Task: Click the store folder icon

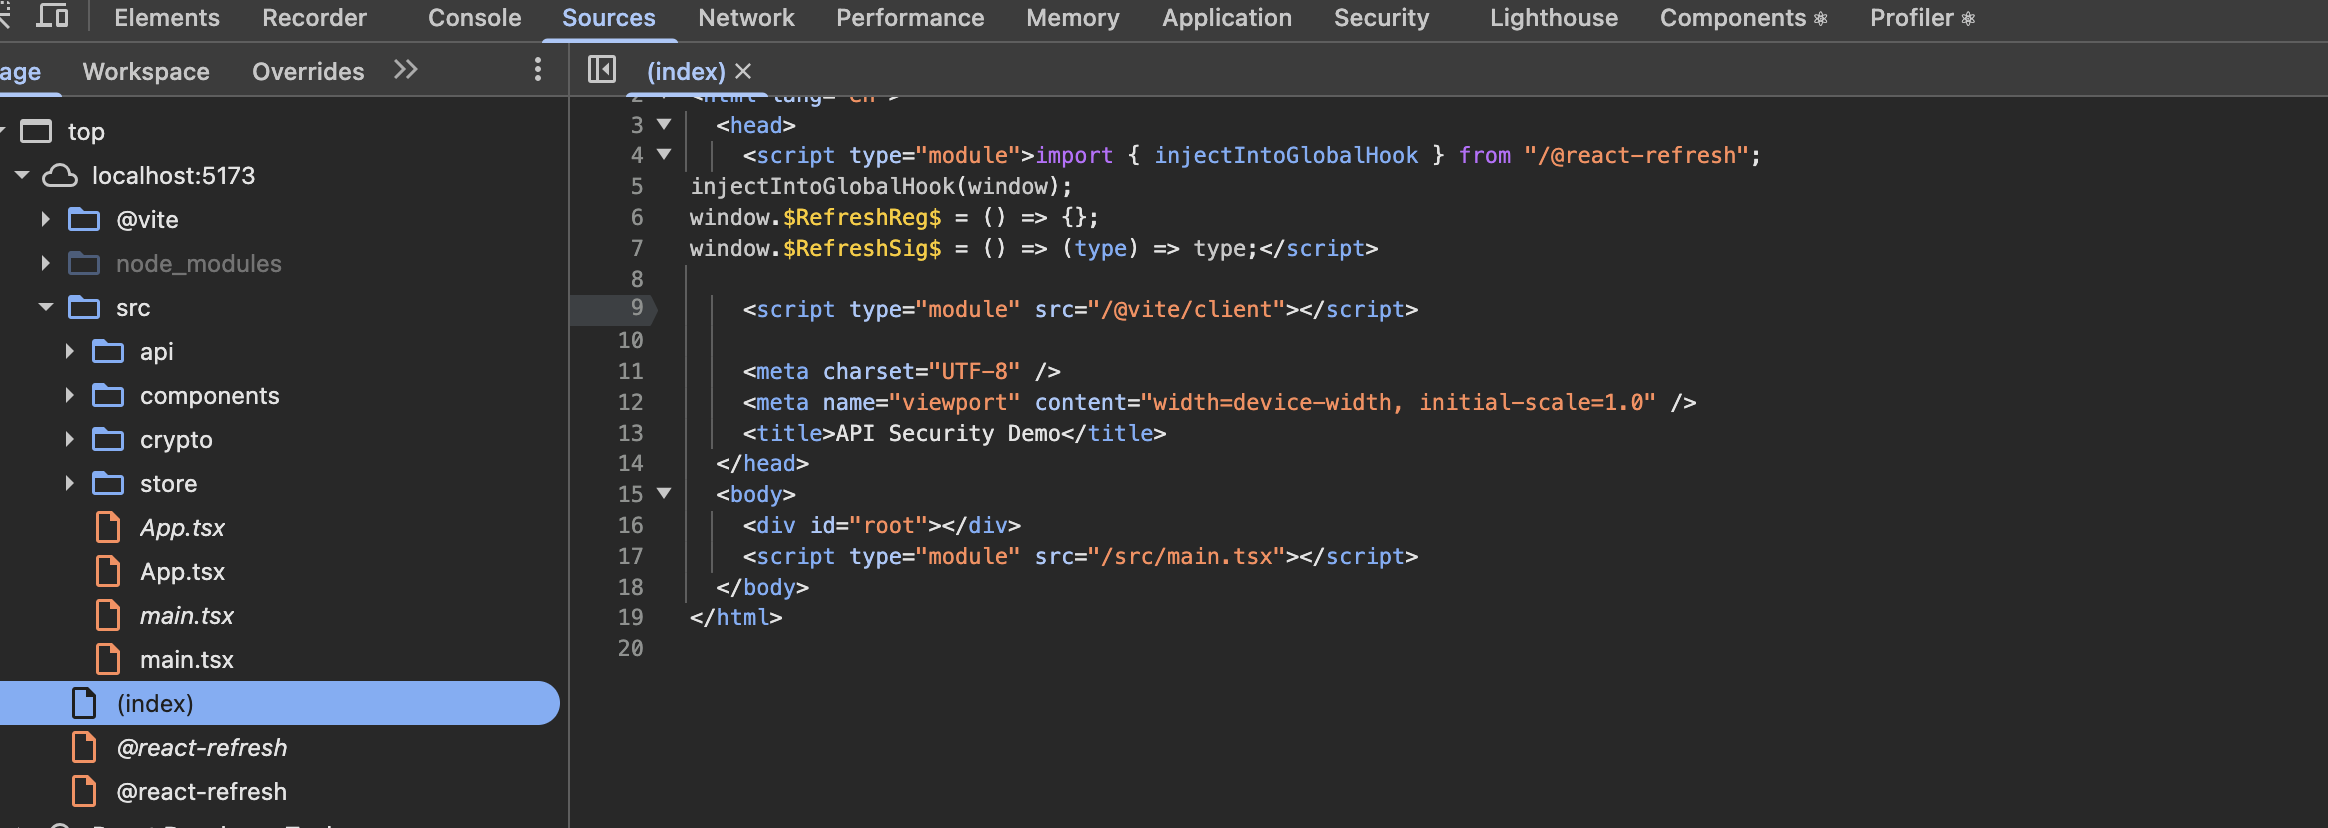Action: tap(108, 483)
